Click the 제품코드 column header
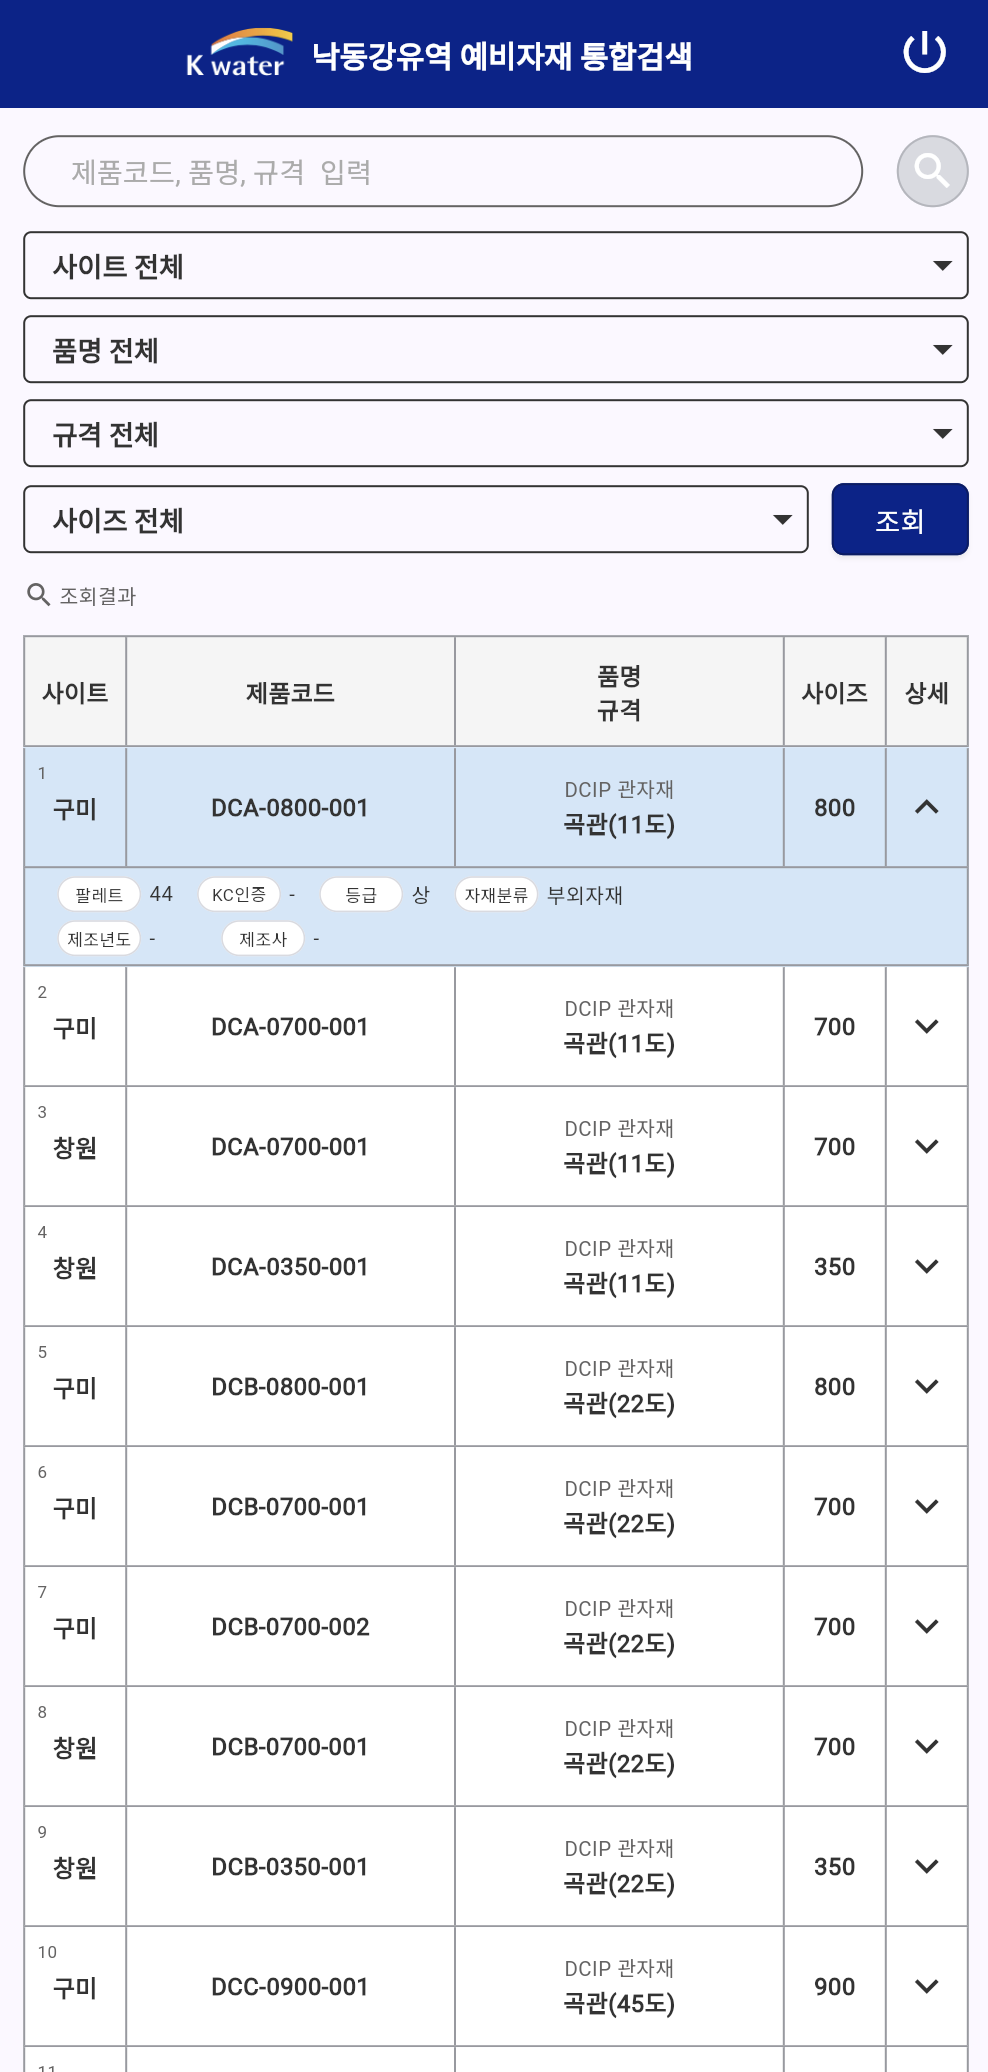988x2072 pixels. 290,691
